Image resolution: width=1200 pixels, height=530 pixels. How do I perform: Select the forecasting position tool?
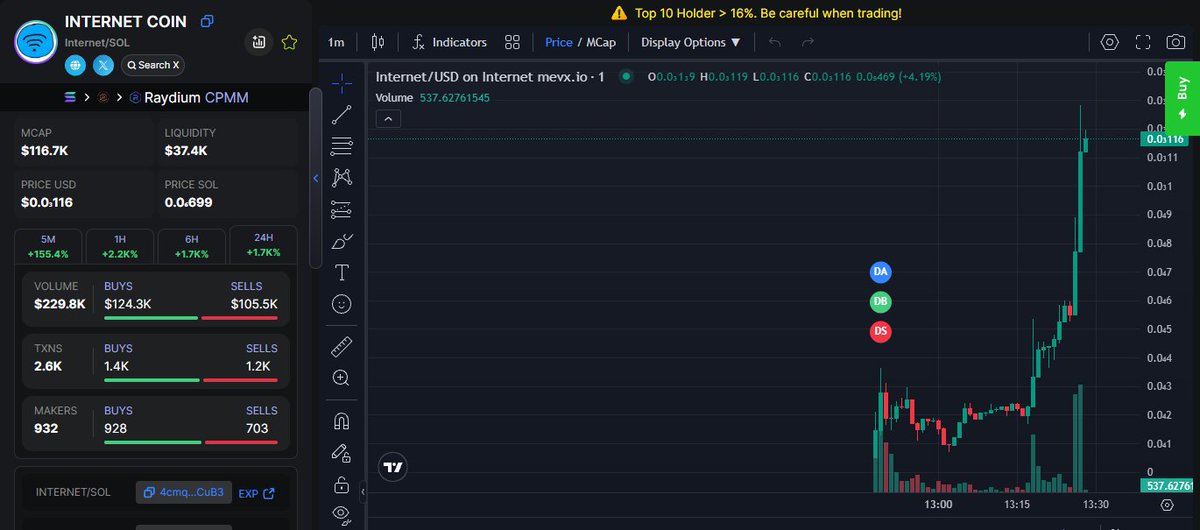[341, 209]
